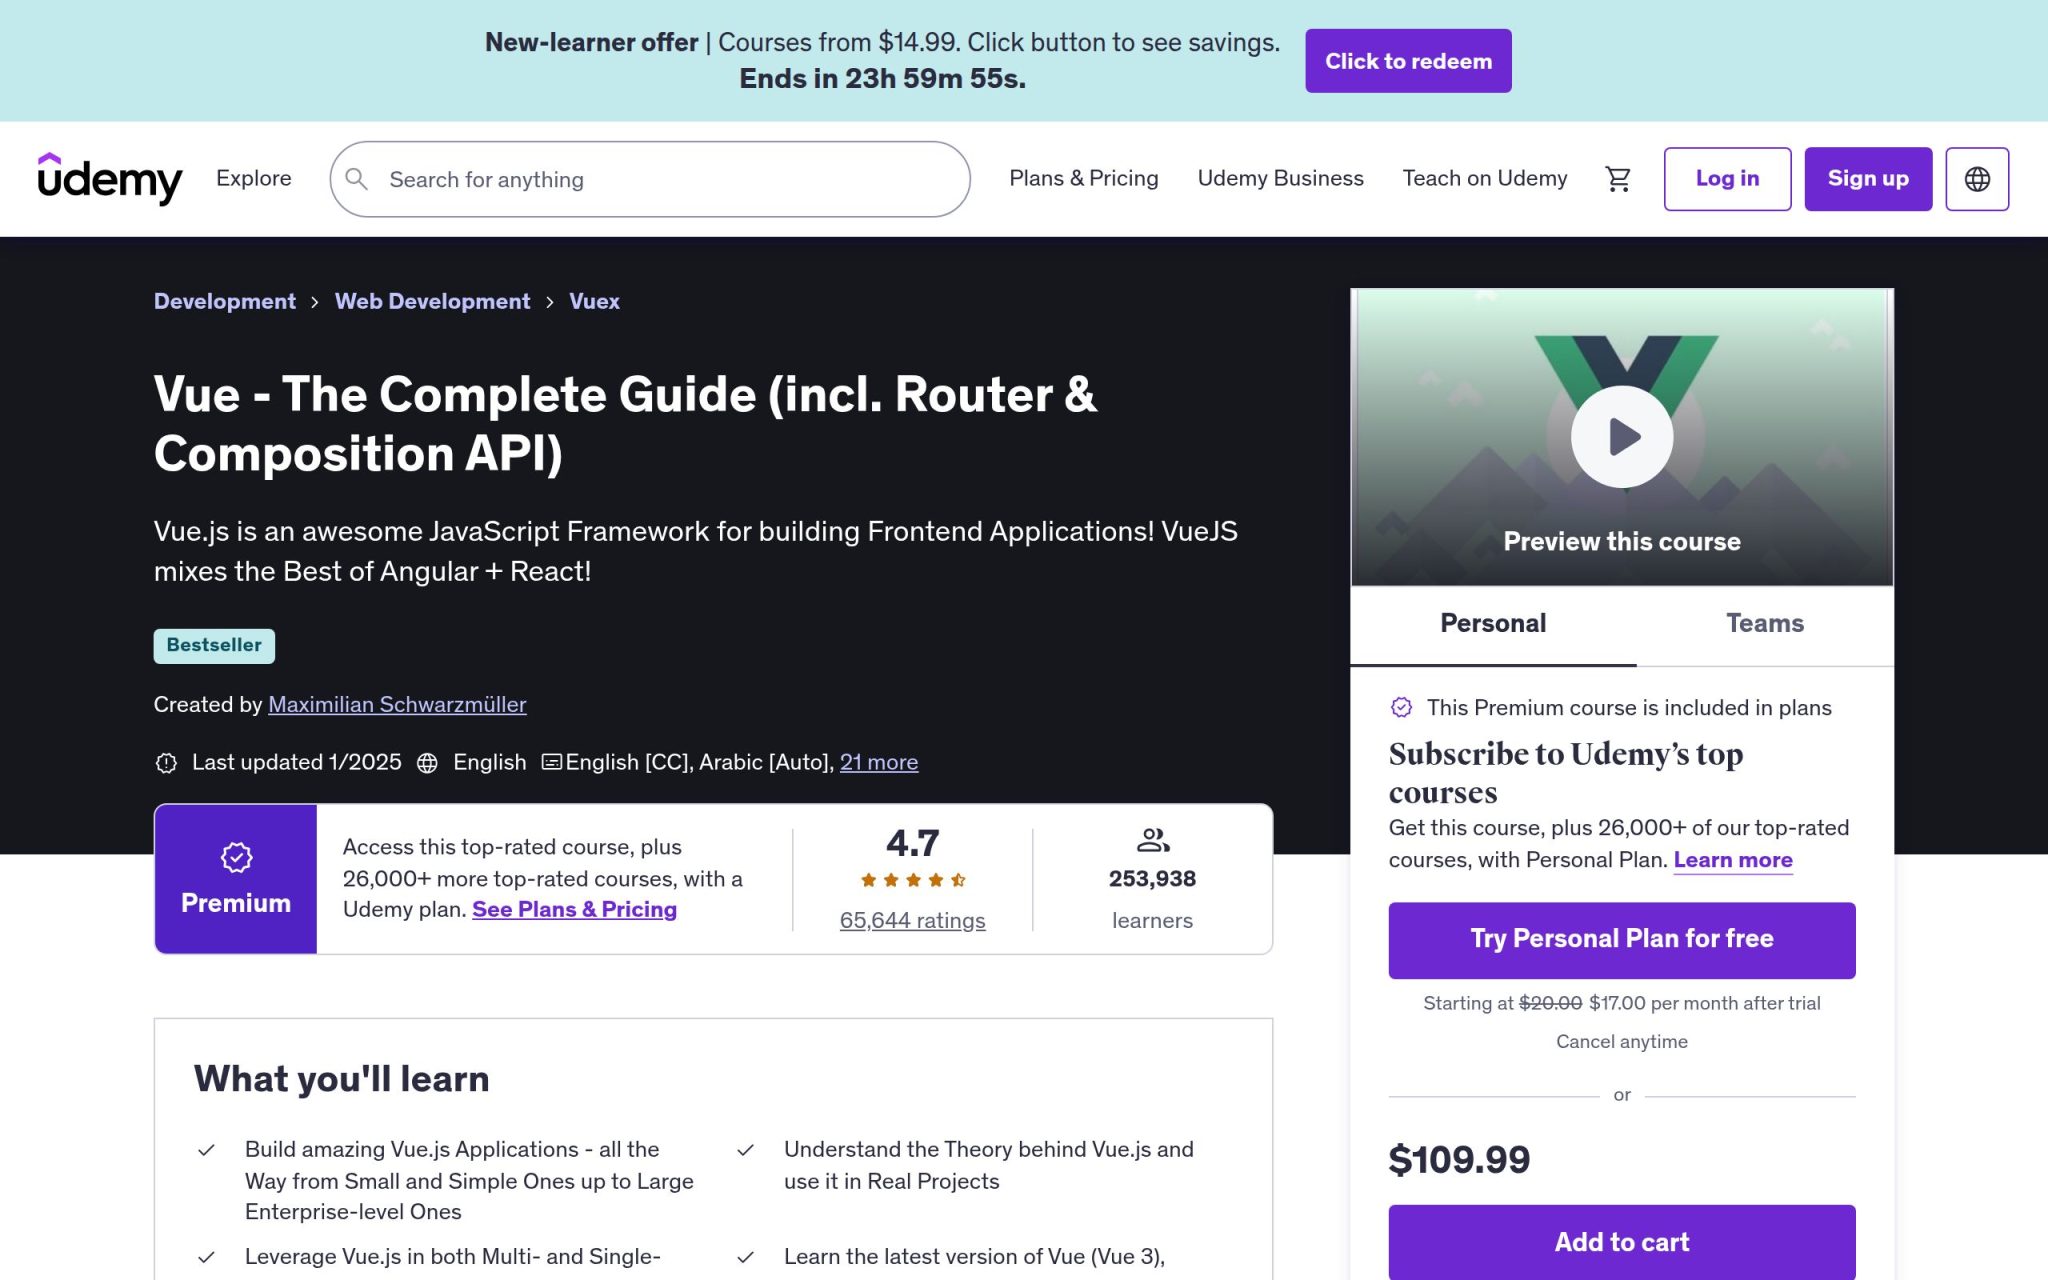2048x1280 pixels.
Task: Open the Explore menu
Action: coord(254,178)
